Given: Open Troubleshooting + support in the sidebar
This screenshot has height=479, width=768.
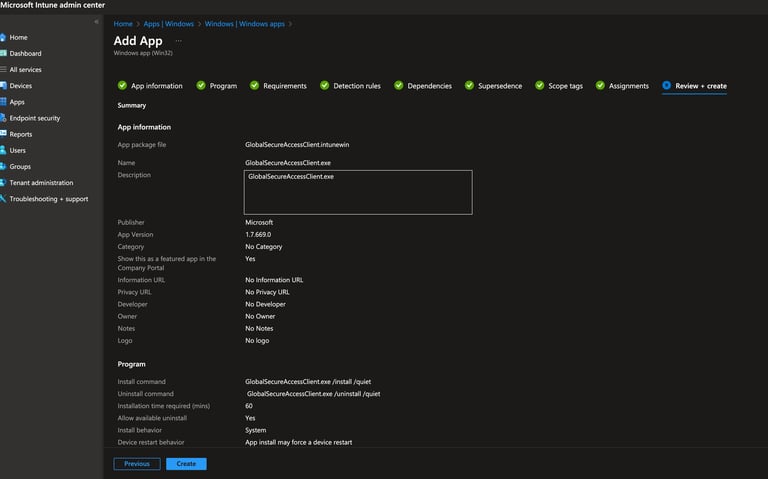Looking at the screenshot, I should pos(49,199).
